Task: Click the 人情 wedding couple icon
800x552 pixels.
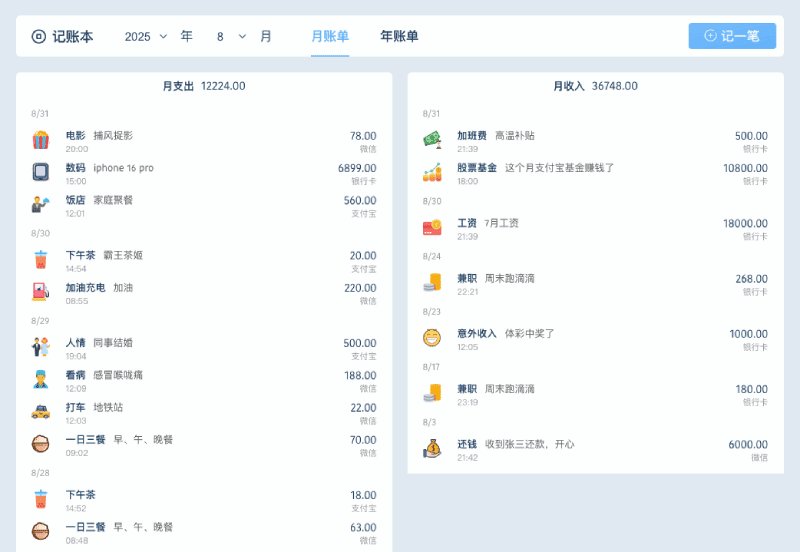Action: click(40, 348)
